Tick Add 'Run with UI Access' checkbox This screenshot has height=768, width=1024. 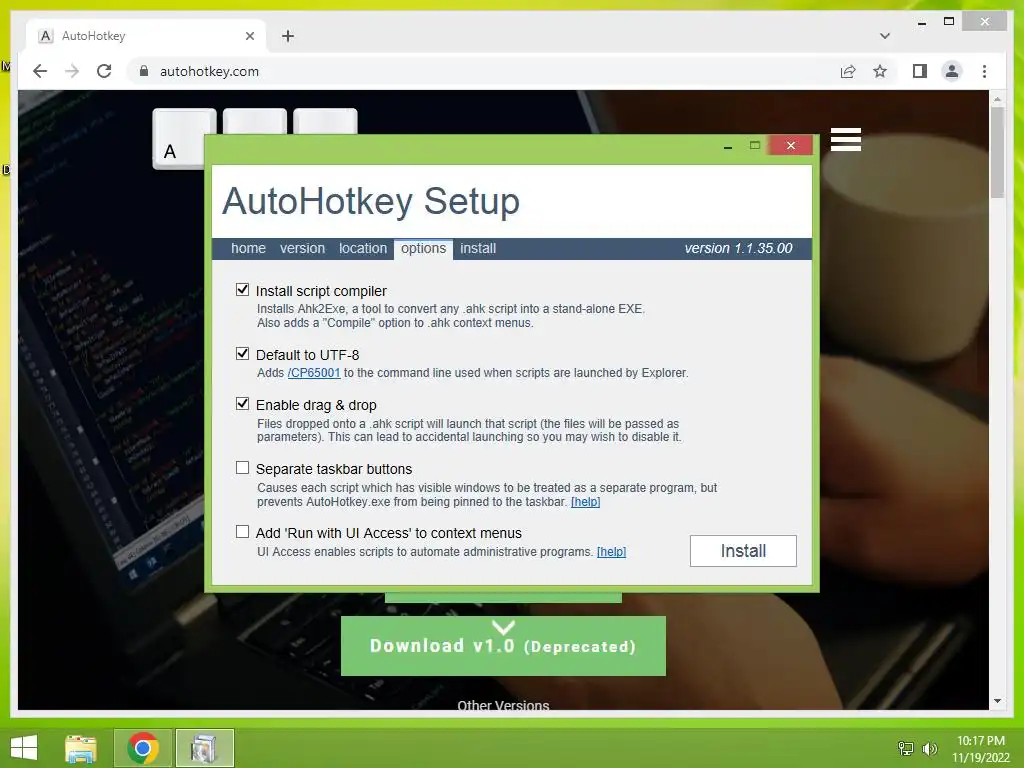pos(242,532)
